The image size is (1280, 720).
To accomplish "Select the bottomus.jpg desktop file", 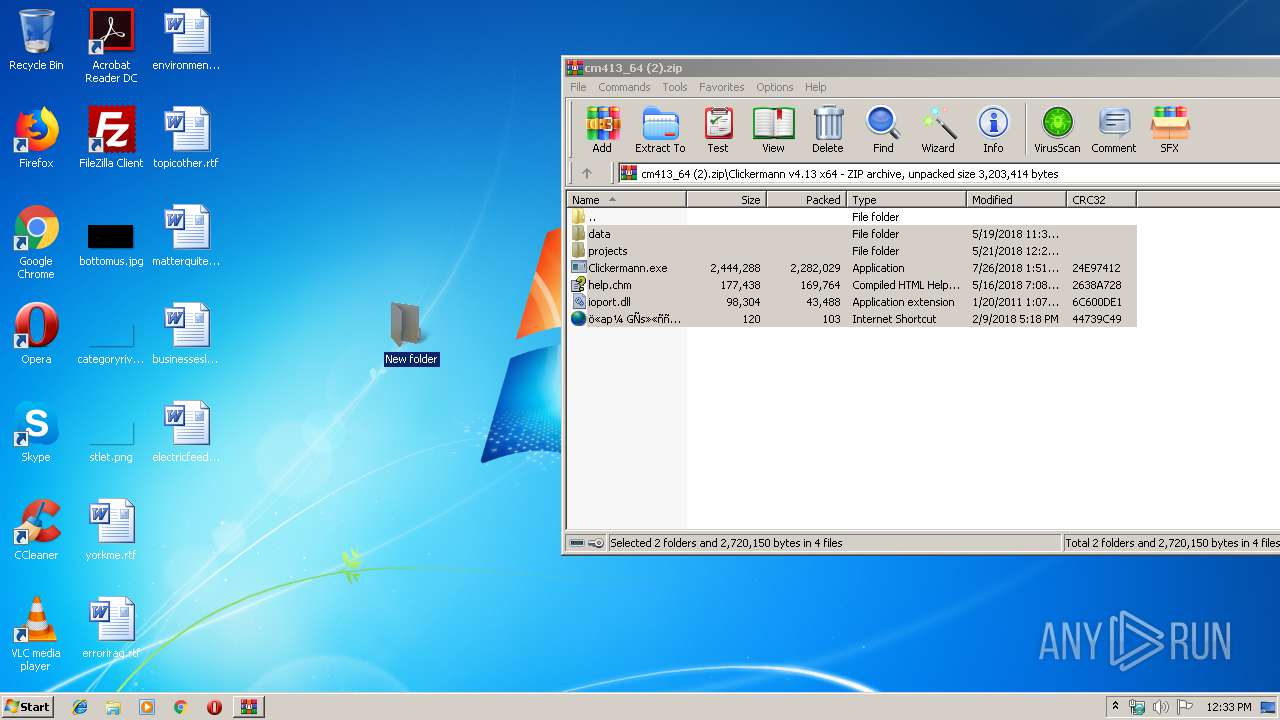I will point(111,245).
